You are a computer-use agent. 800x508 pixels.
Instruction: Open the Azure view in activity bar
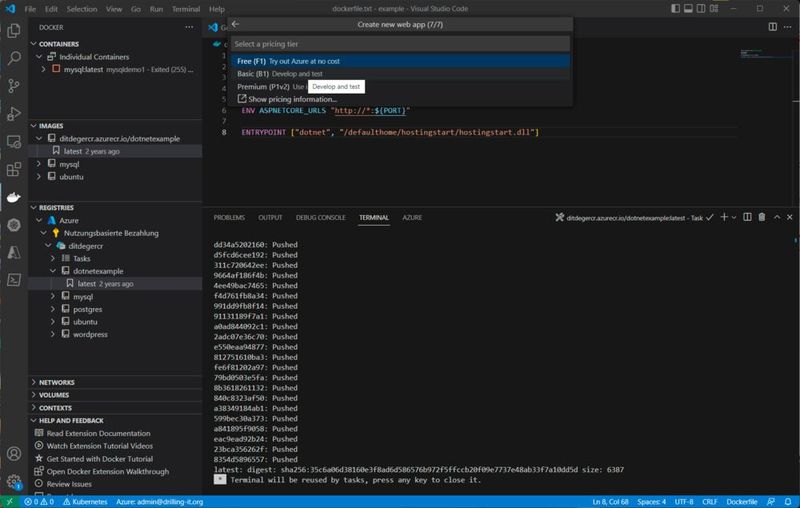pyautogui.click(x=13, y=253)
